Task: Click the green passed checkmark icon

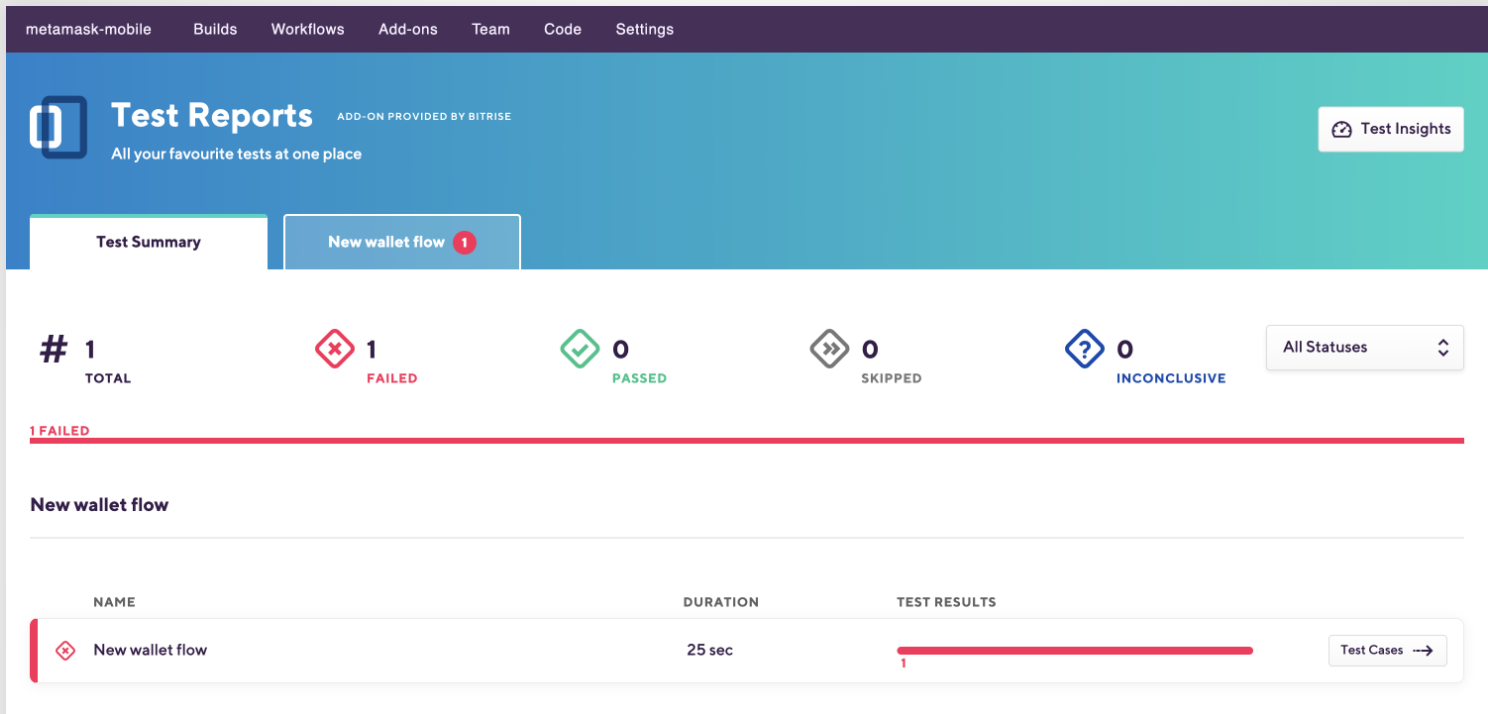Action: coord(580,350)
